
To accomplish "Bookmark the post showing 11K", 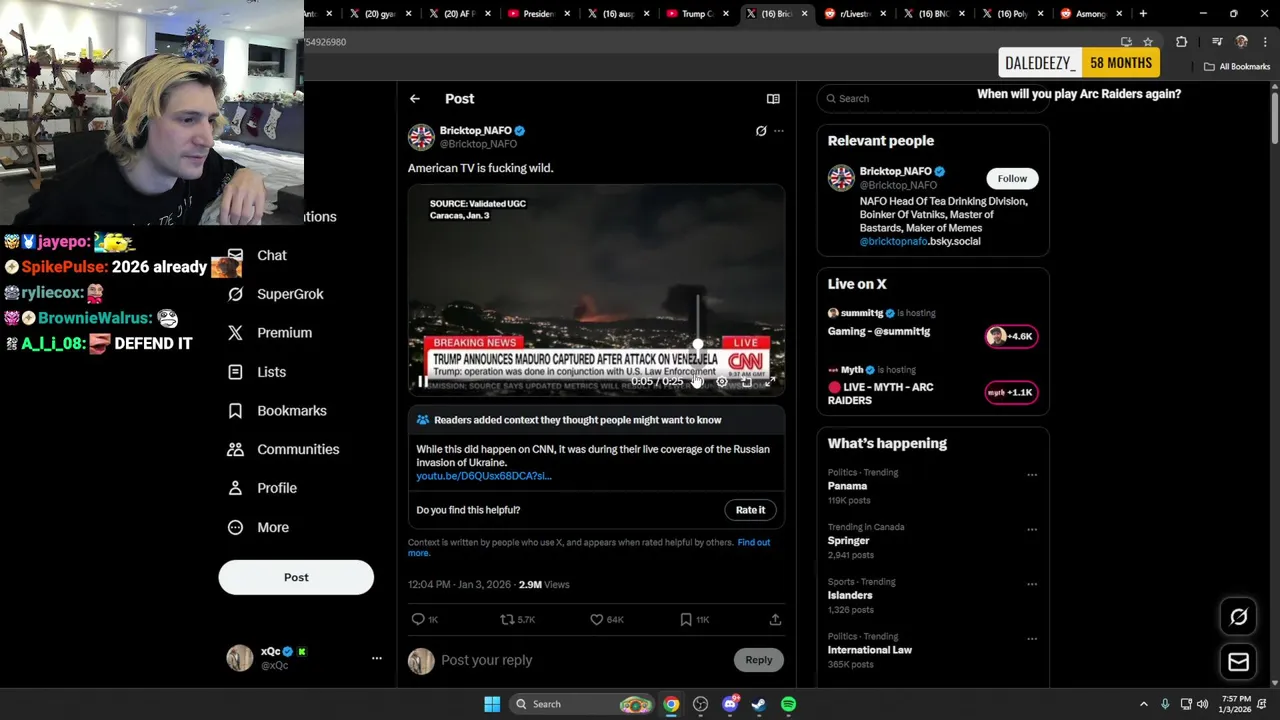I will pos(694,620).
